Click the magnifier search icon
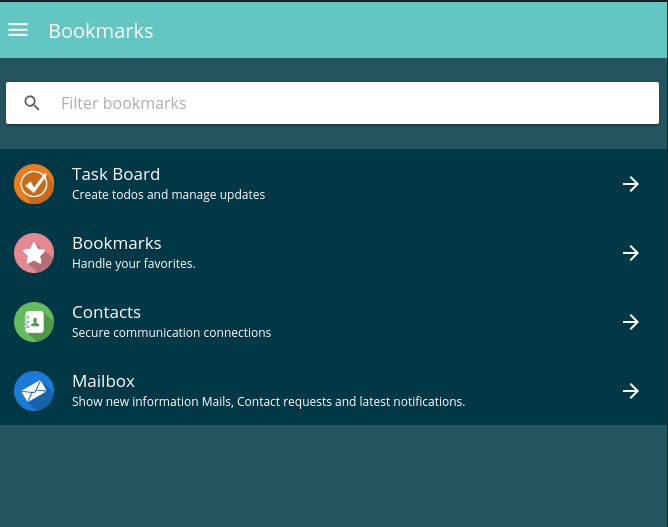 pyautogui.click(x=32, y=103)
